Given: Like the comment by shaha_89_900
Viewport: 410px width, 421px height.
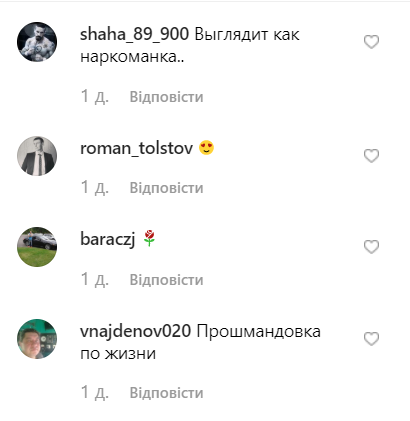Looking at the screenshot, I should [x=371, y=42].
